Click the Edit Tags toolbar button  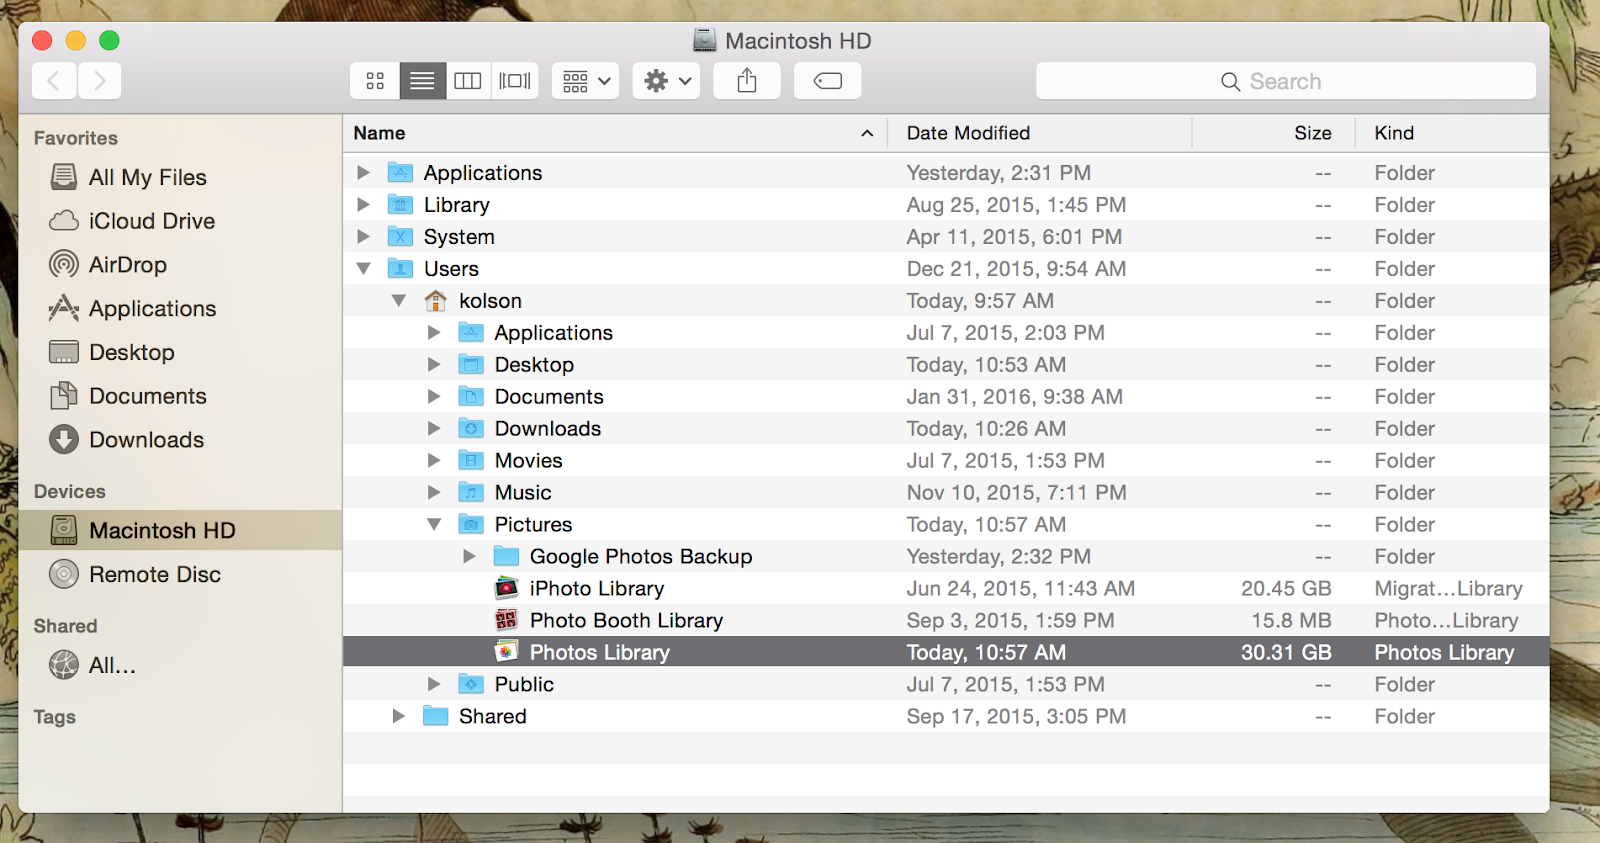[828, 81]
